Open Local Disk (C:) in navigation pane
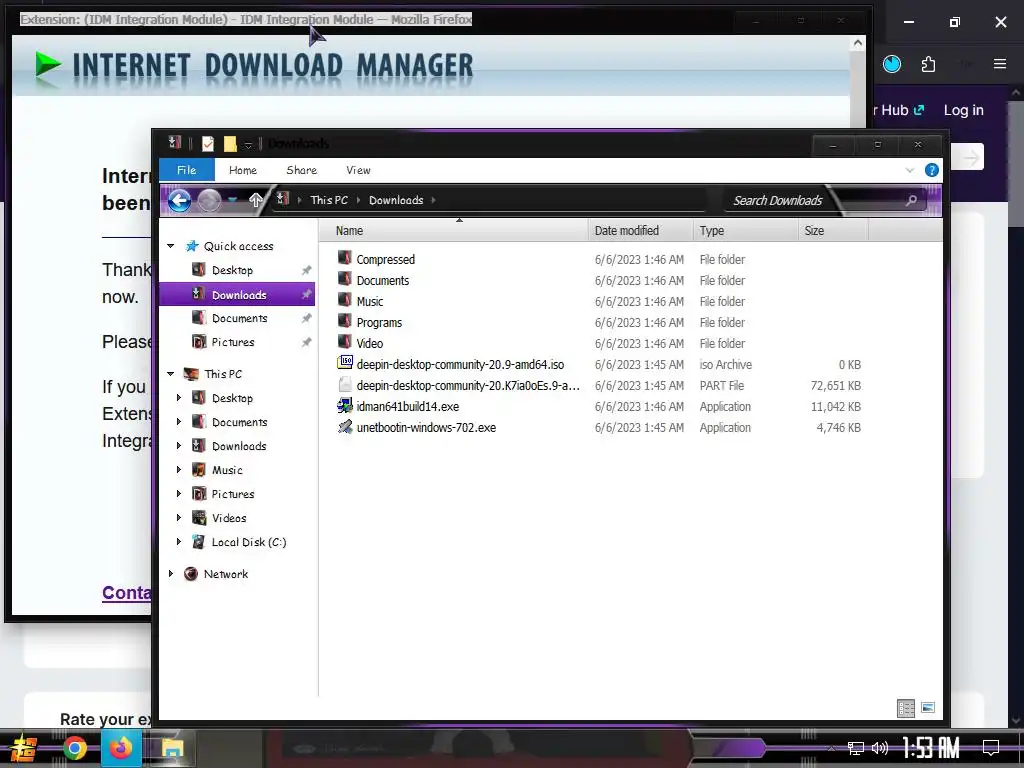1024x768 pixels. pyautogui.click(x=249, y=542)
